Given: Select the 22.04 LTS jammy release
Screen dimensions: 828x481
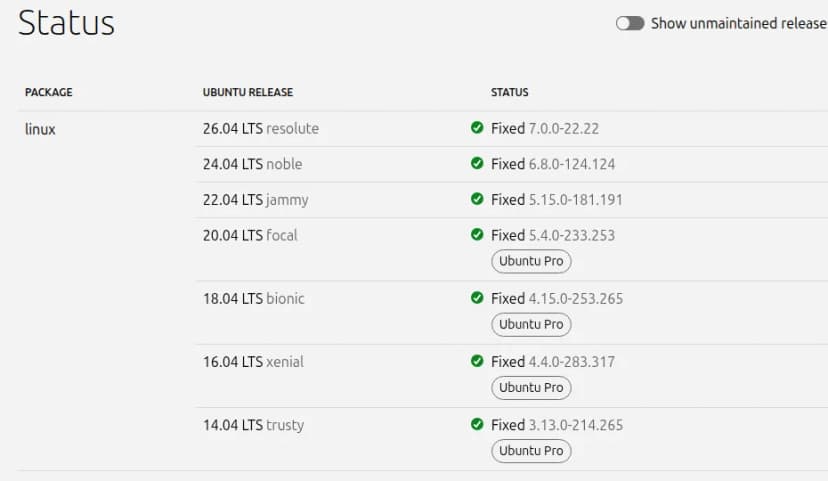Looking at the screenshot, I should 256,200.
